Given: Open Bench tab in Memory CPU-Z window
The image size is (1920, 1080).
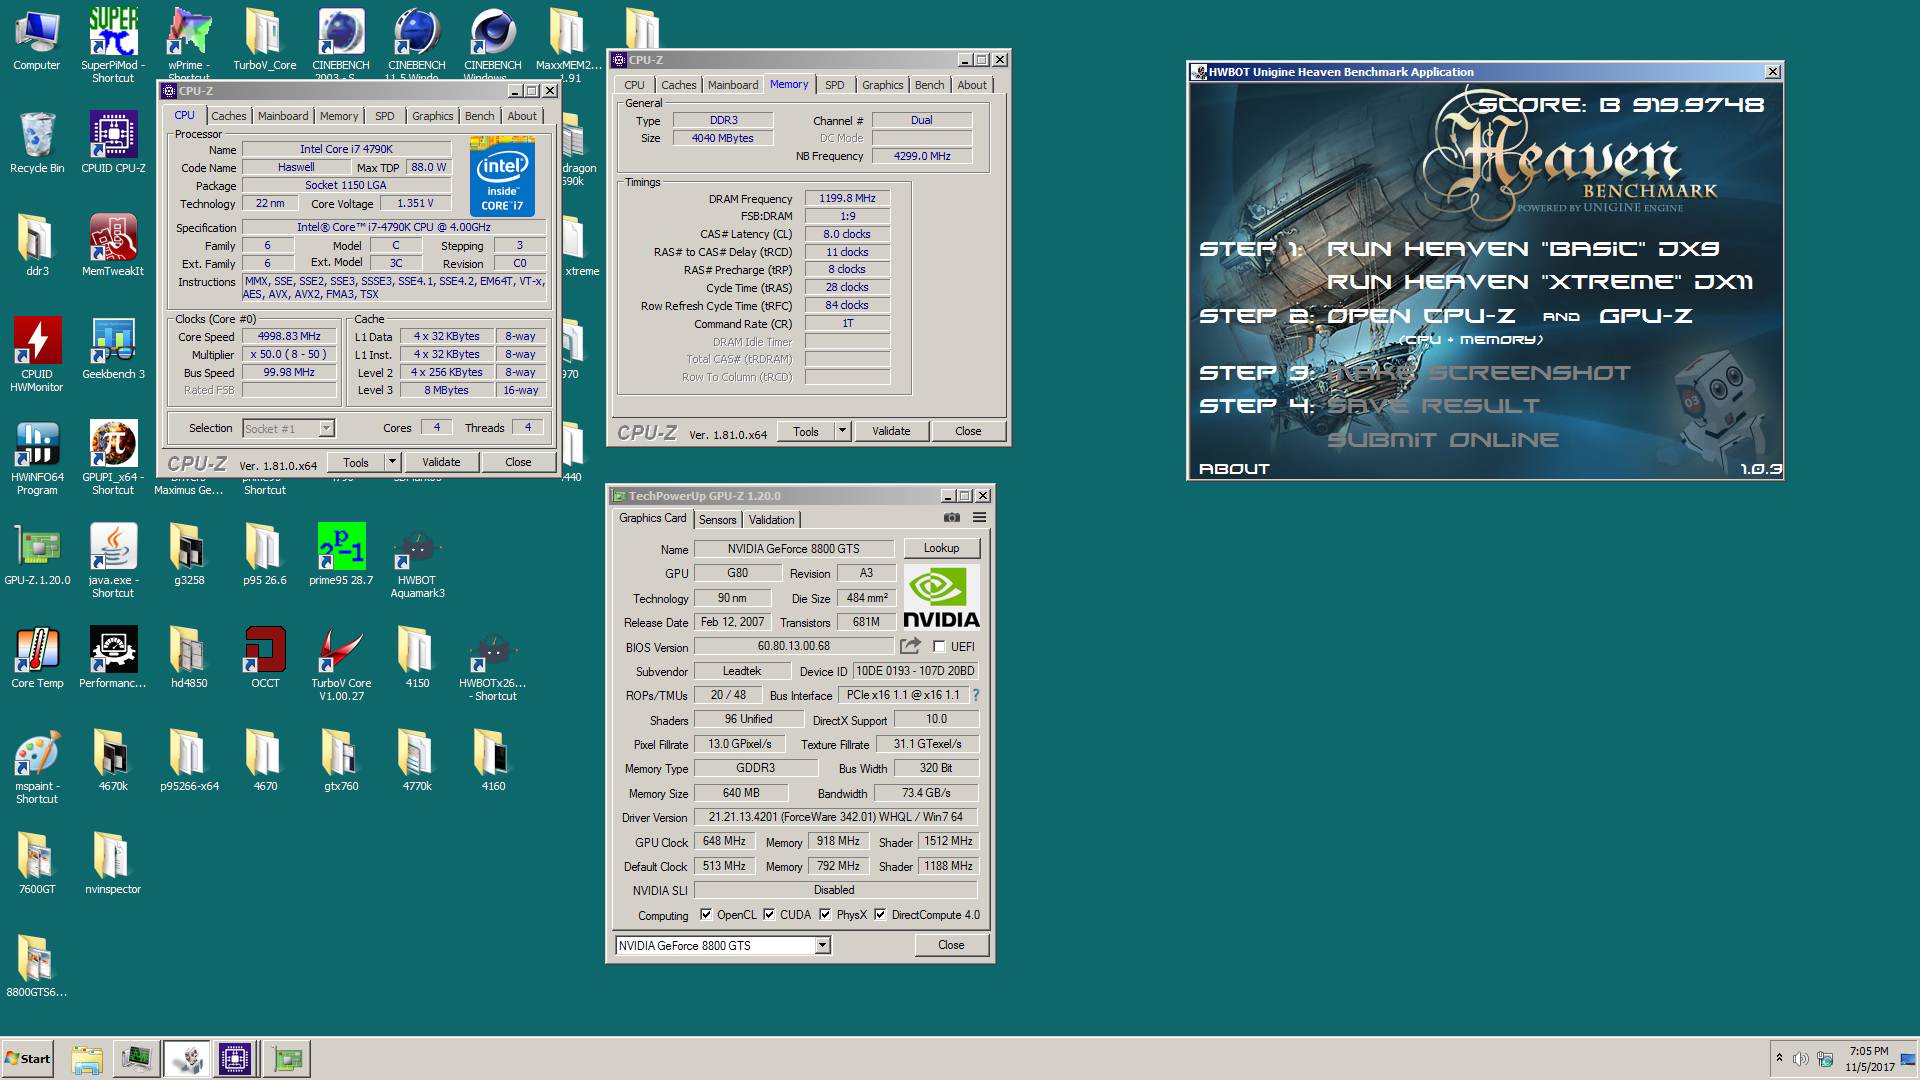Looking at the screenshot, I should tap(929, 85).
